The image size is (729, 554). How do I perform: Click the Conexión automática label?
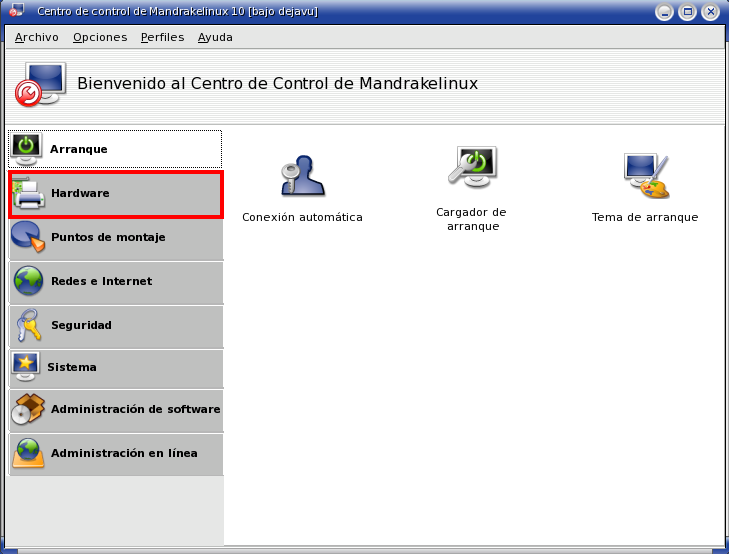pyautogui.click(x=302, y=217)
